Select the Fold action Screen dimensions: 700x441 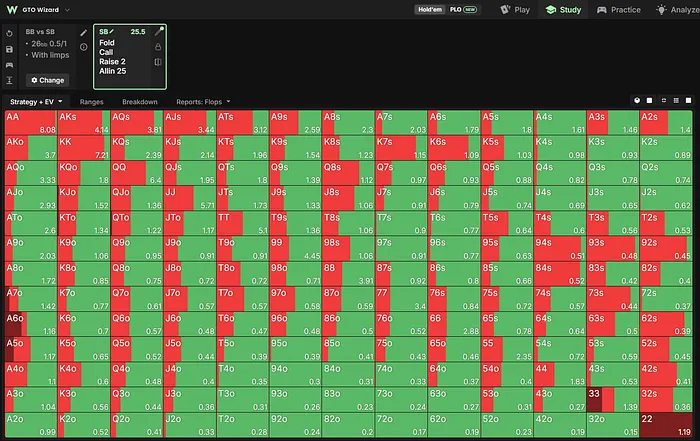(x=107, y=43)
